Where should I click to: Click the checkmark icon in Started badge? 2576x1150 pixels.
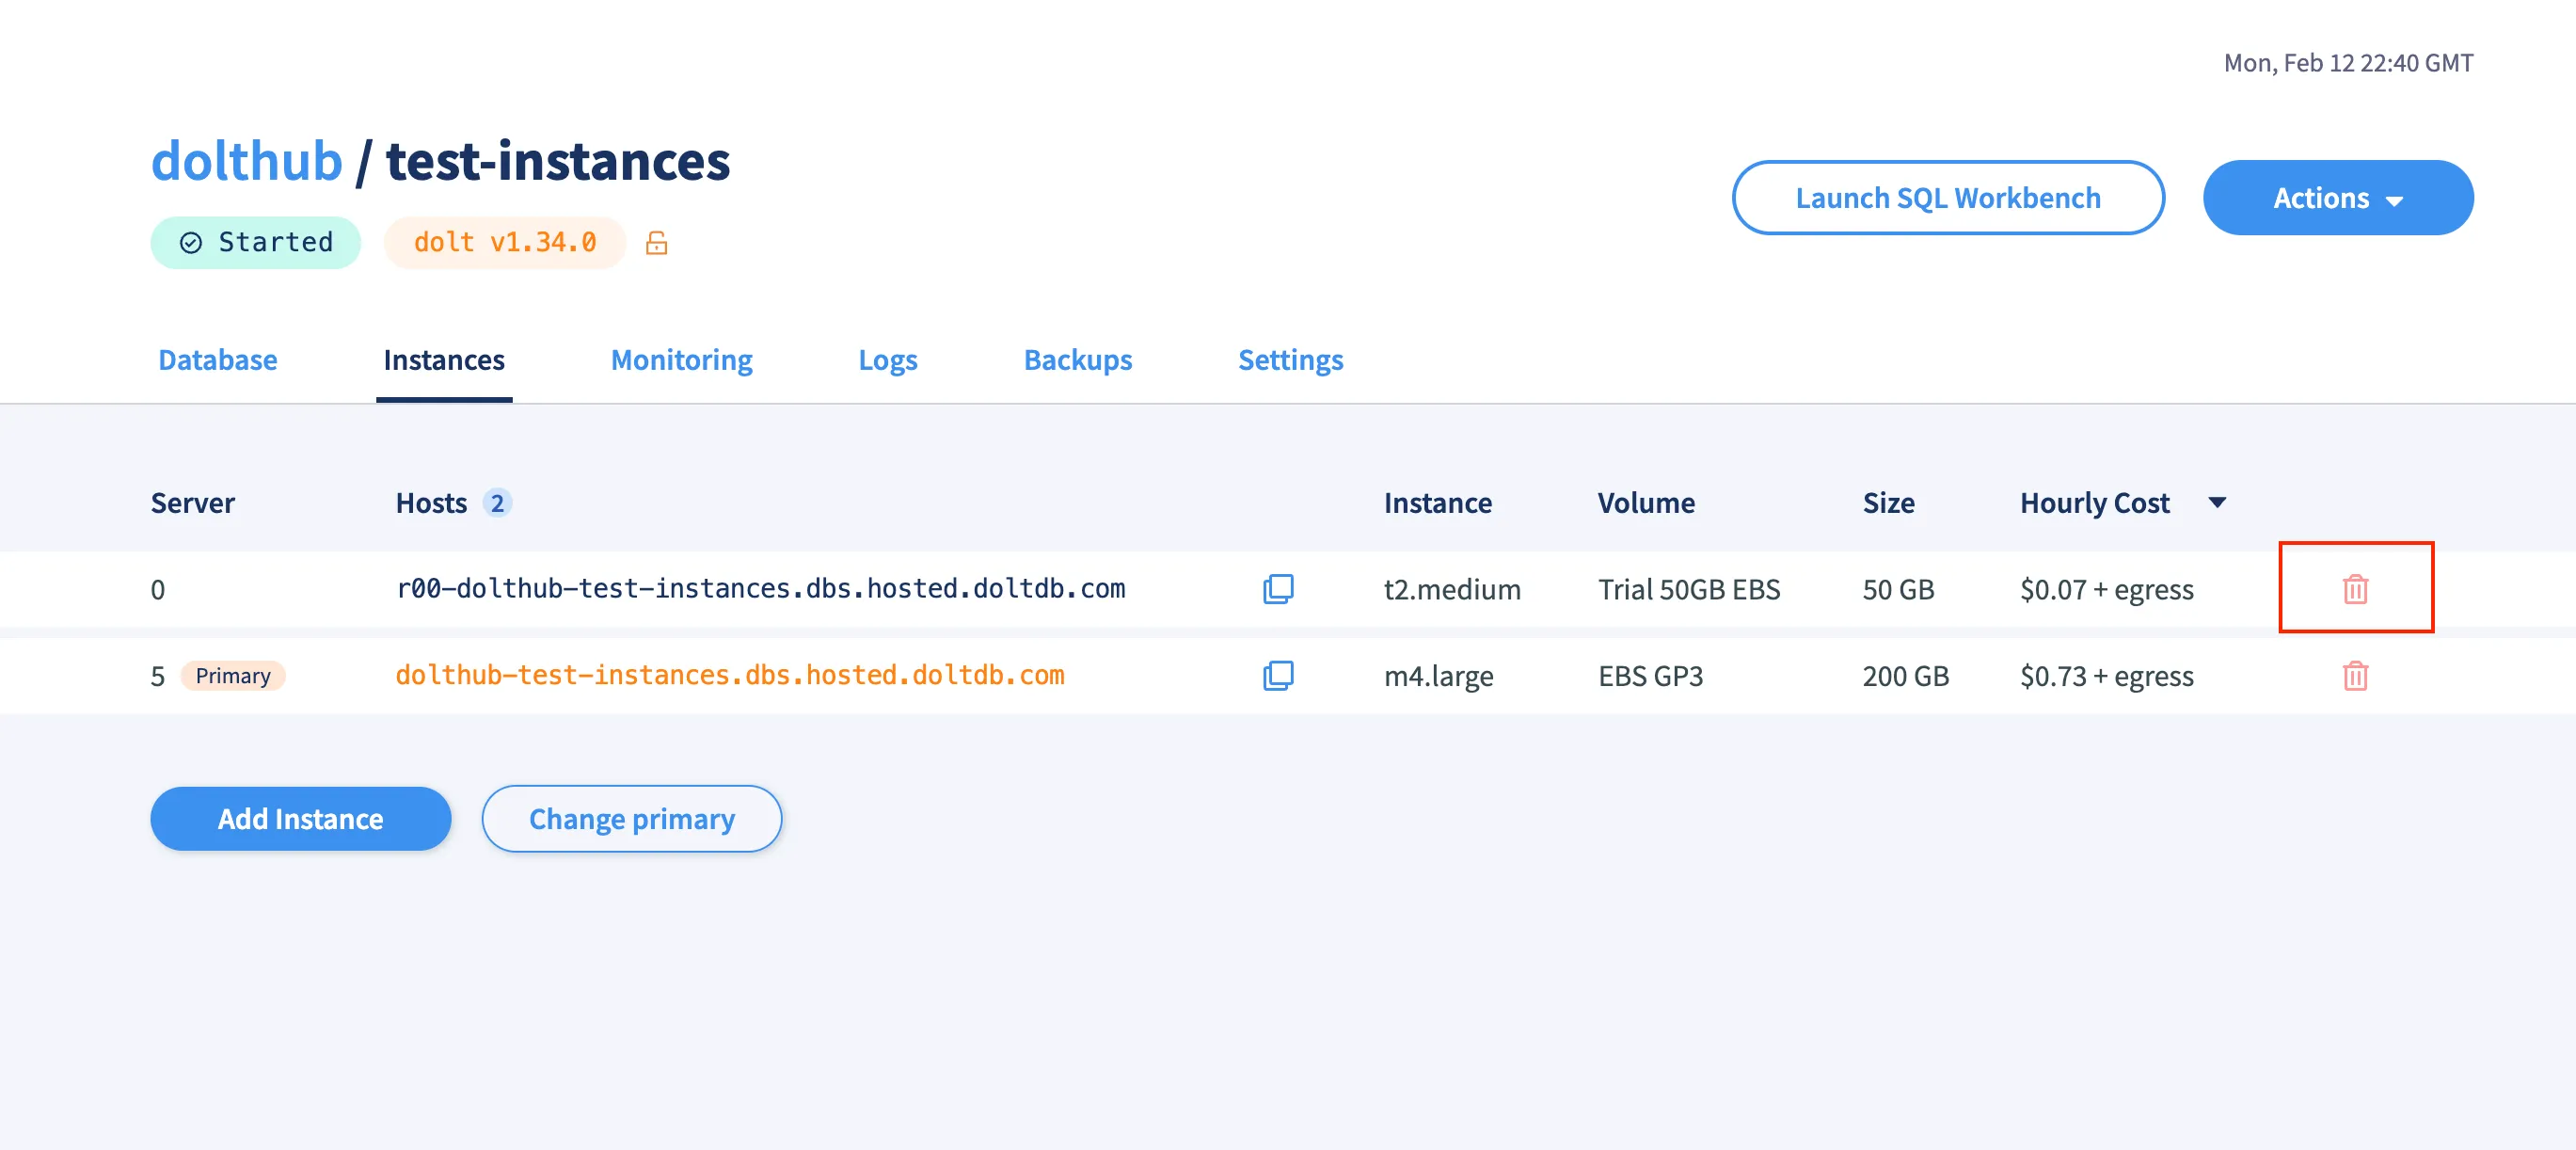pyautogui.click(x=192, y=241)
